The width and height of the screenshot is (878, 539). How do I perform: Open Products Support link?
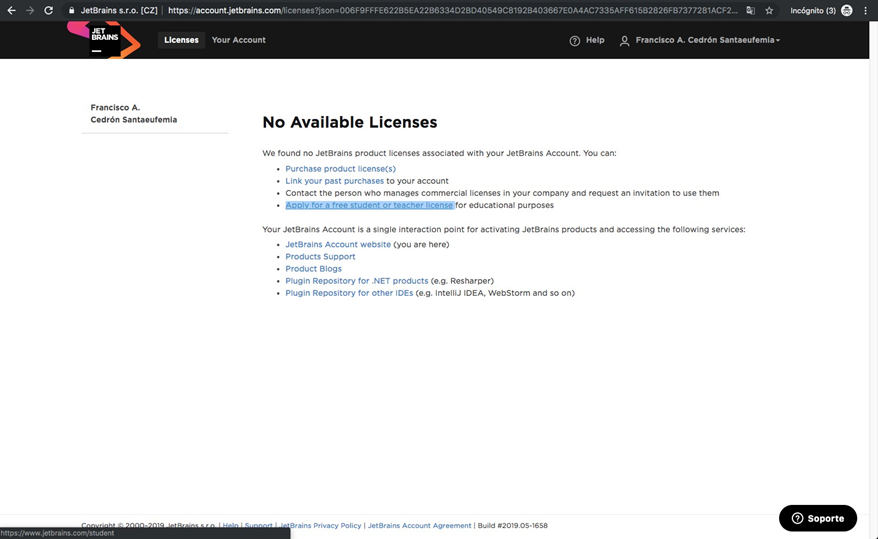(320, 256)
